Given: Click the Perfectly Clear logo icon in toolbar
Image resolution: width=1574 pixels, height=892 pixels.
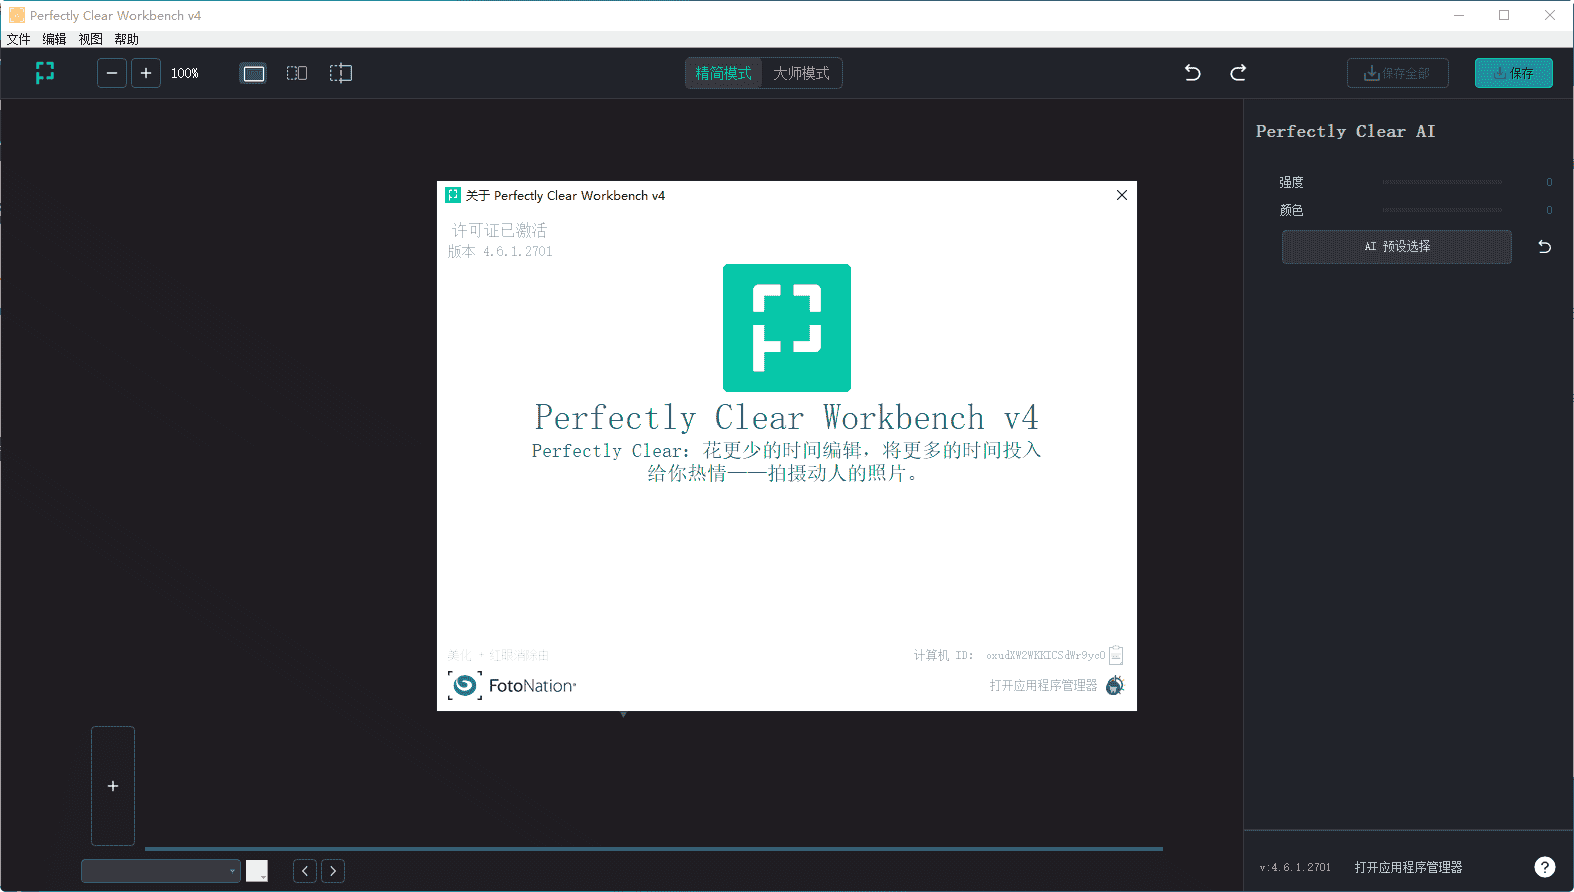Looking at the screenshot, I should (45, 73).
